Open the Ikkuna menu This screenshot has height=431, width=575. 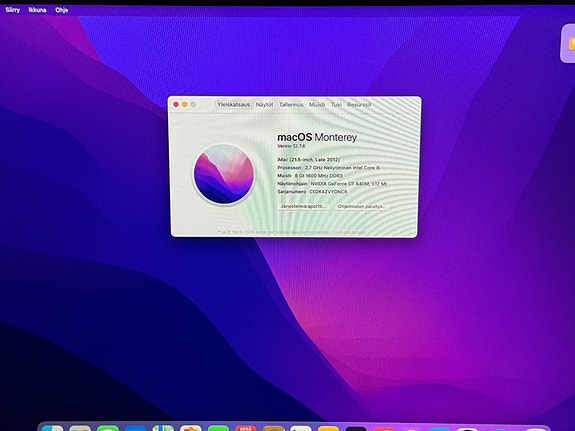pos(37,10)
